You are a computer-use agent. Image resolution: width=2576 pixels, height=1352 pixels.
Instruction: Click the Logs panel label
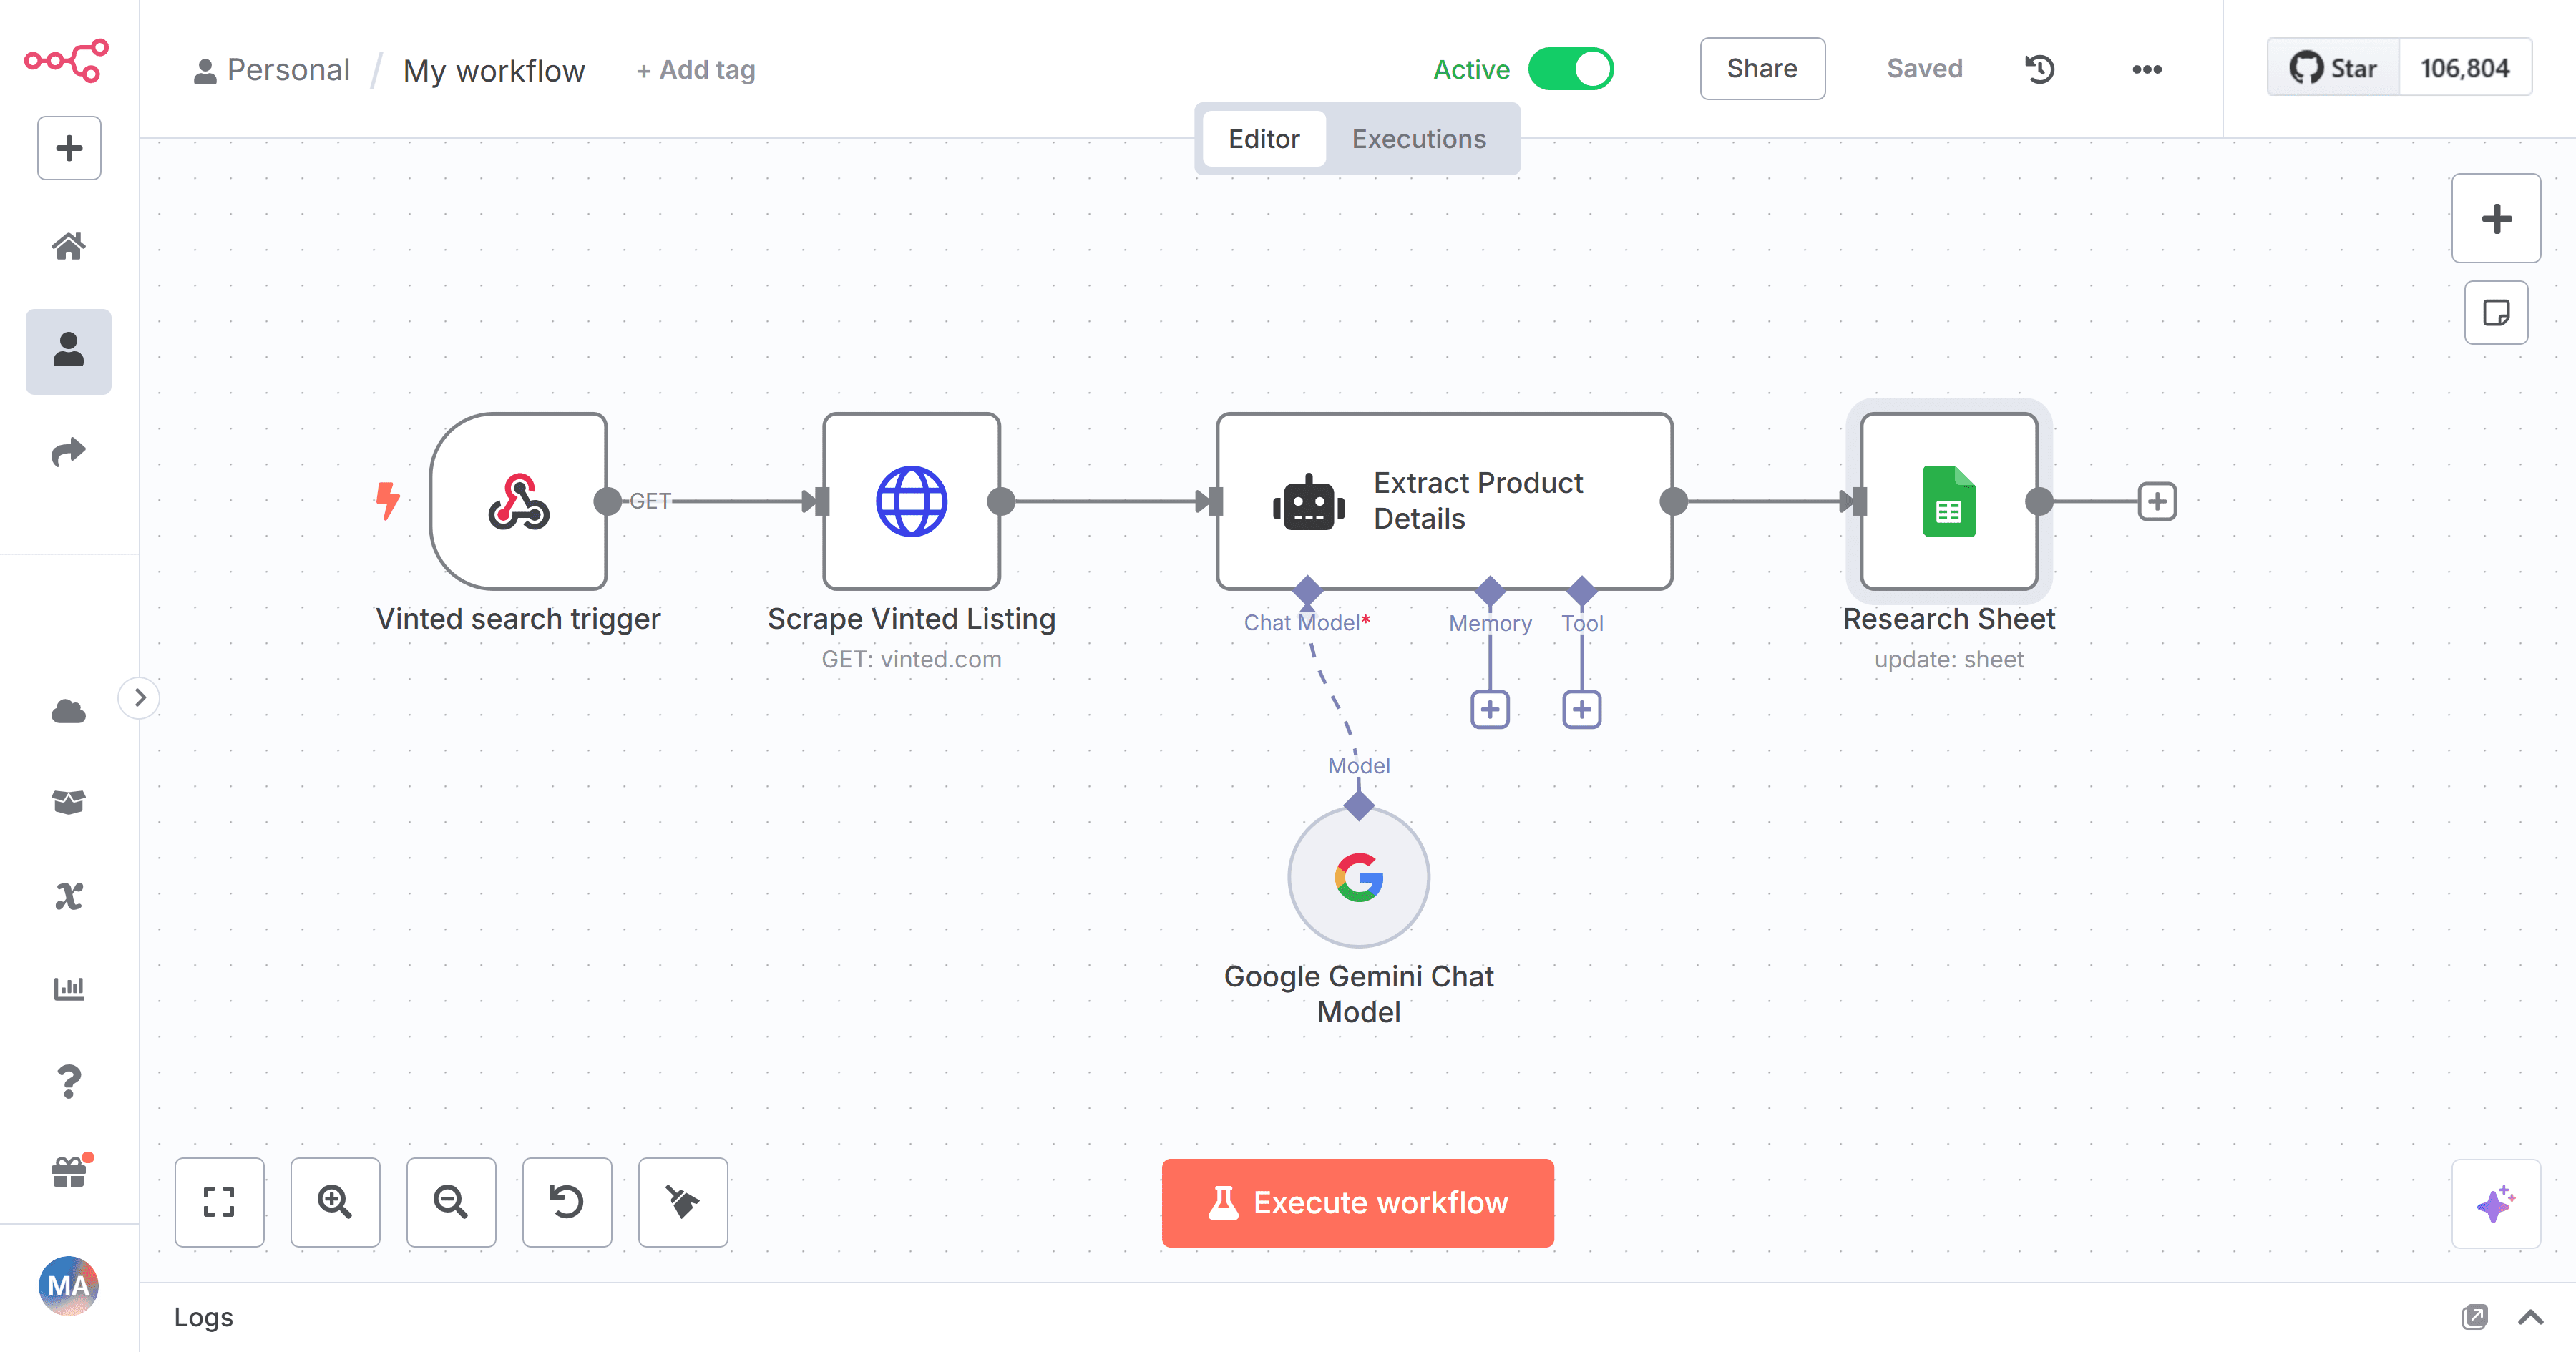[203, 1317]
